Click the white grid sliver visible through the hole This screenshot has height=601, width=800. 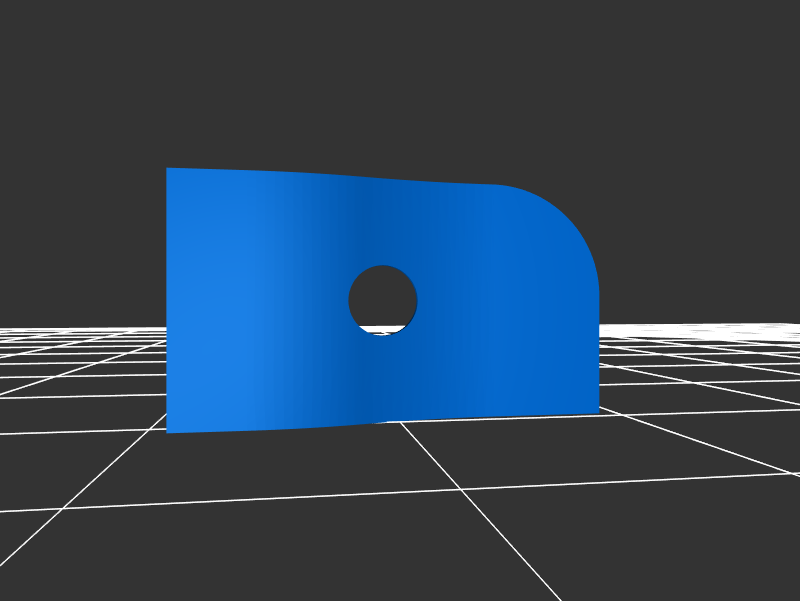pyautogui.click(x=383, y=329)
